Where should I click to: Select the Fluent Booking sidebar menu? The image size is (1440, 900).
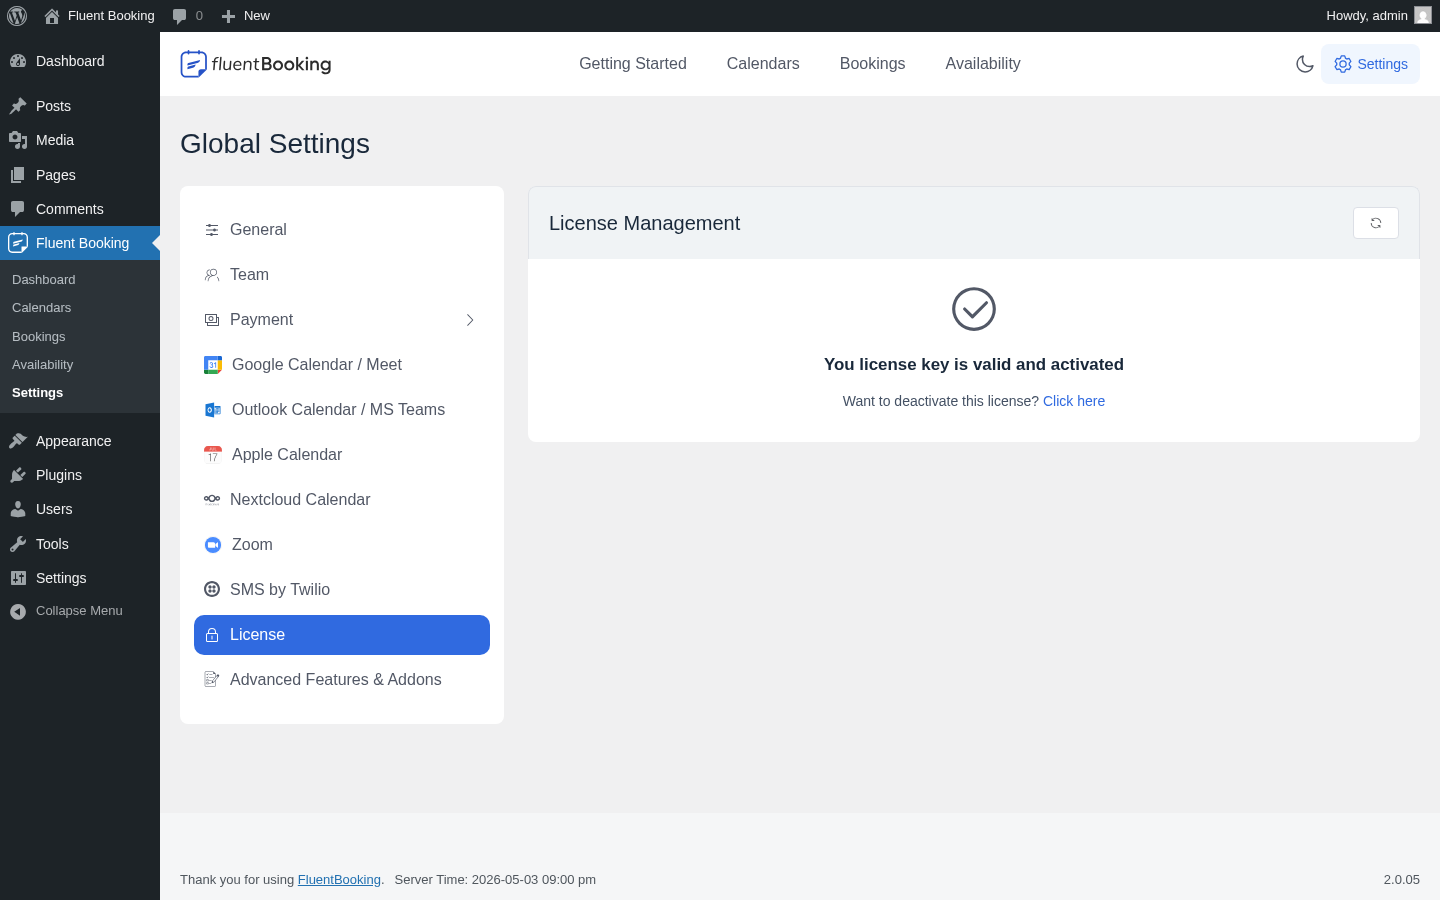[80, 243]
